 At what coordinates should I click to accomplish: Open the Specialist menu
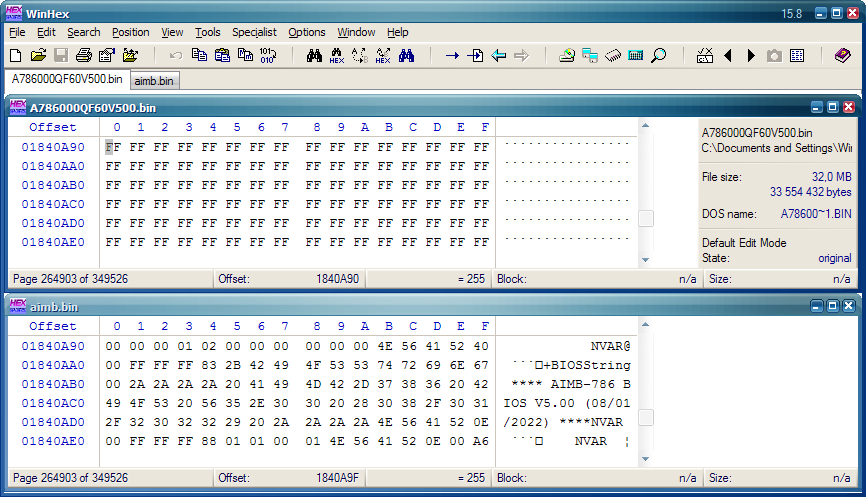(254, 32)
